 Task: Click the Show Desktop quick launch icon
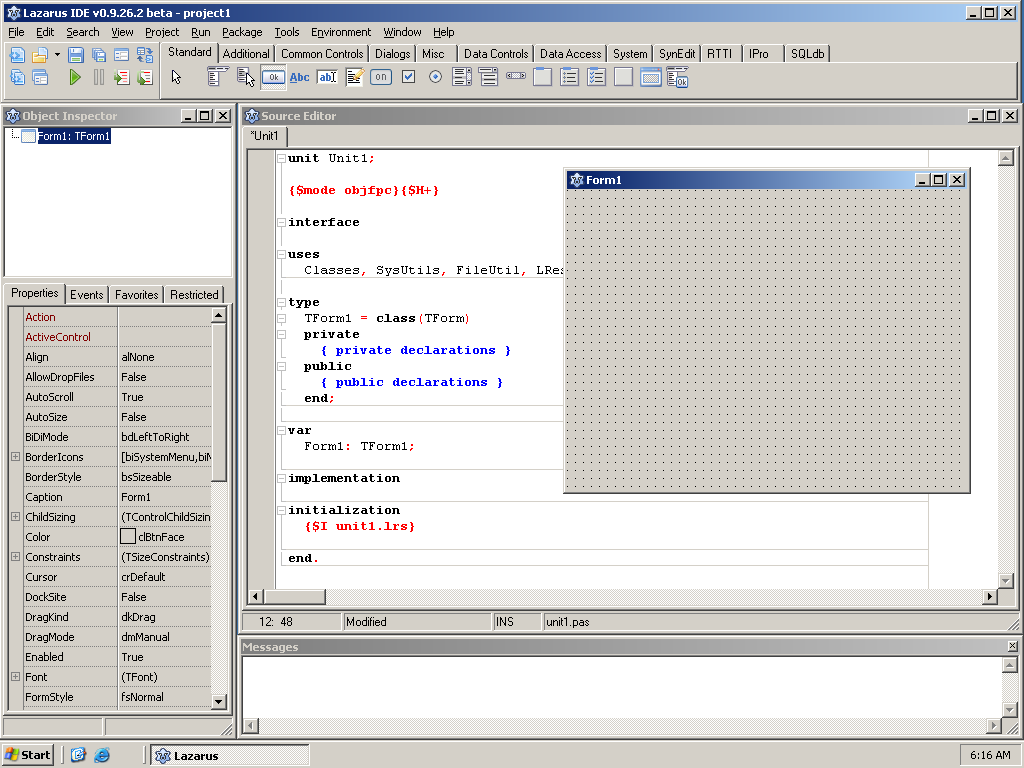78,755
